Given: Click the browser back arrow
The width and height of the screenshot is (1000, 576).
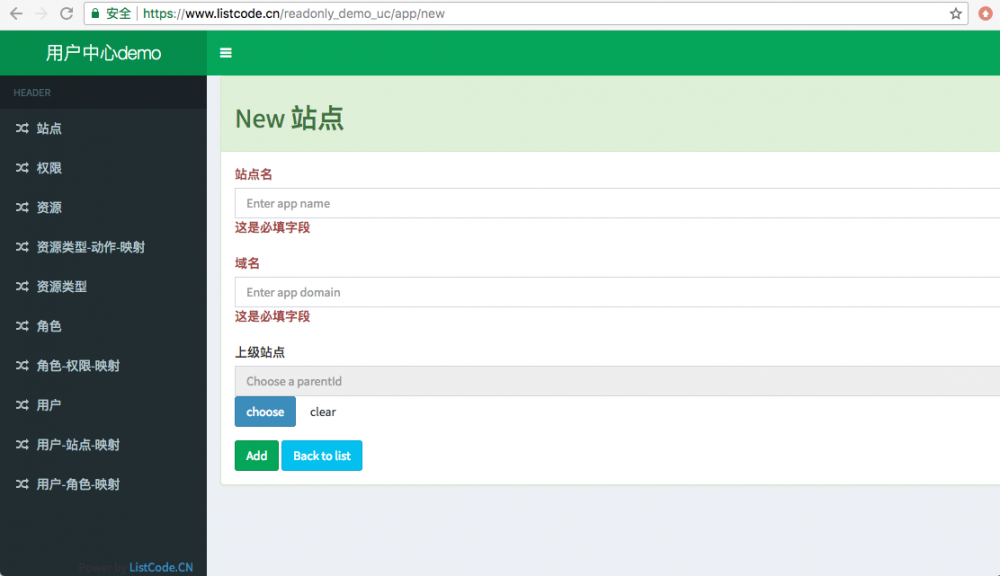Looking at the screenshot, I should (x=14, y=14).
